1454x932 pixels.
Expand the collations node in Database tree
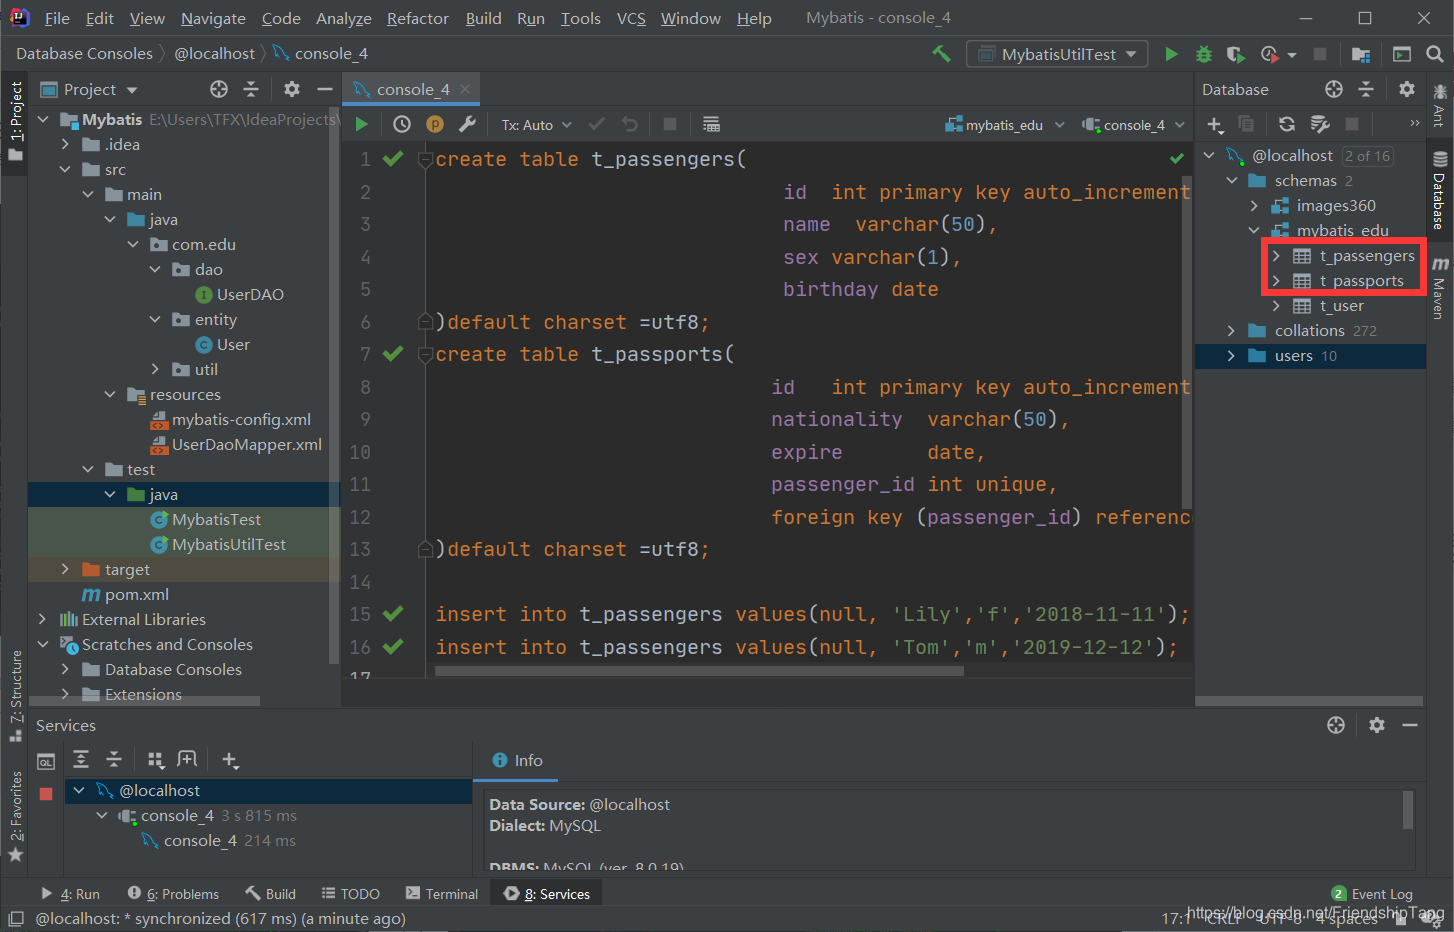[1231, 331]
